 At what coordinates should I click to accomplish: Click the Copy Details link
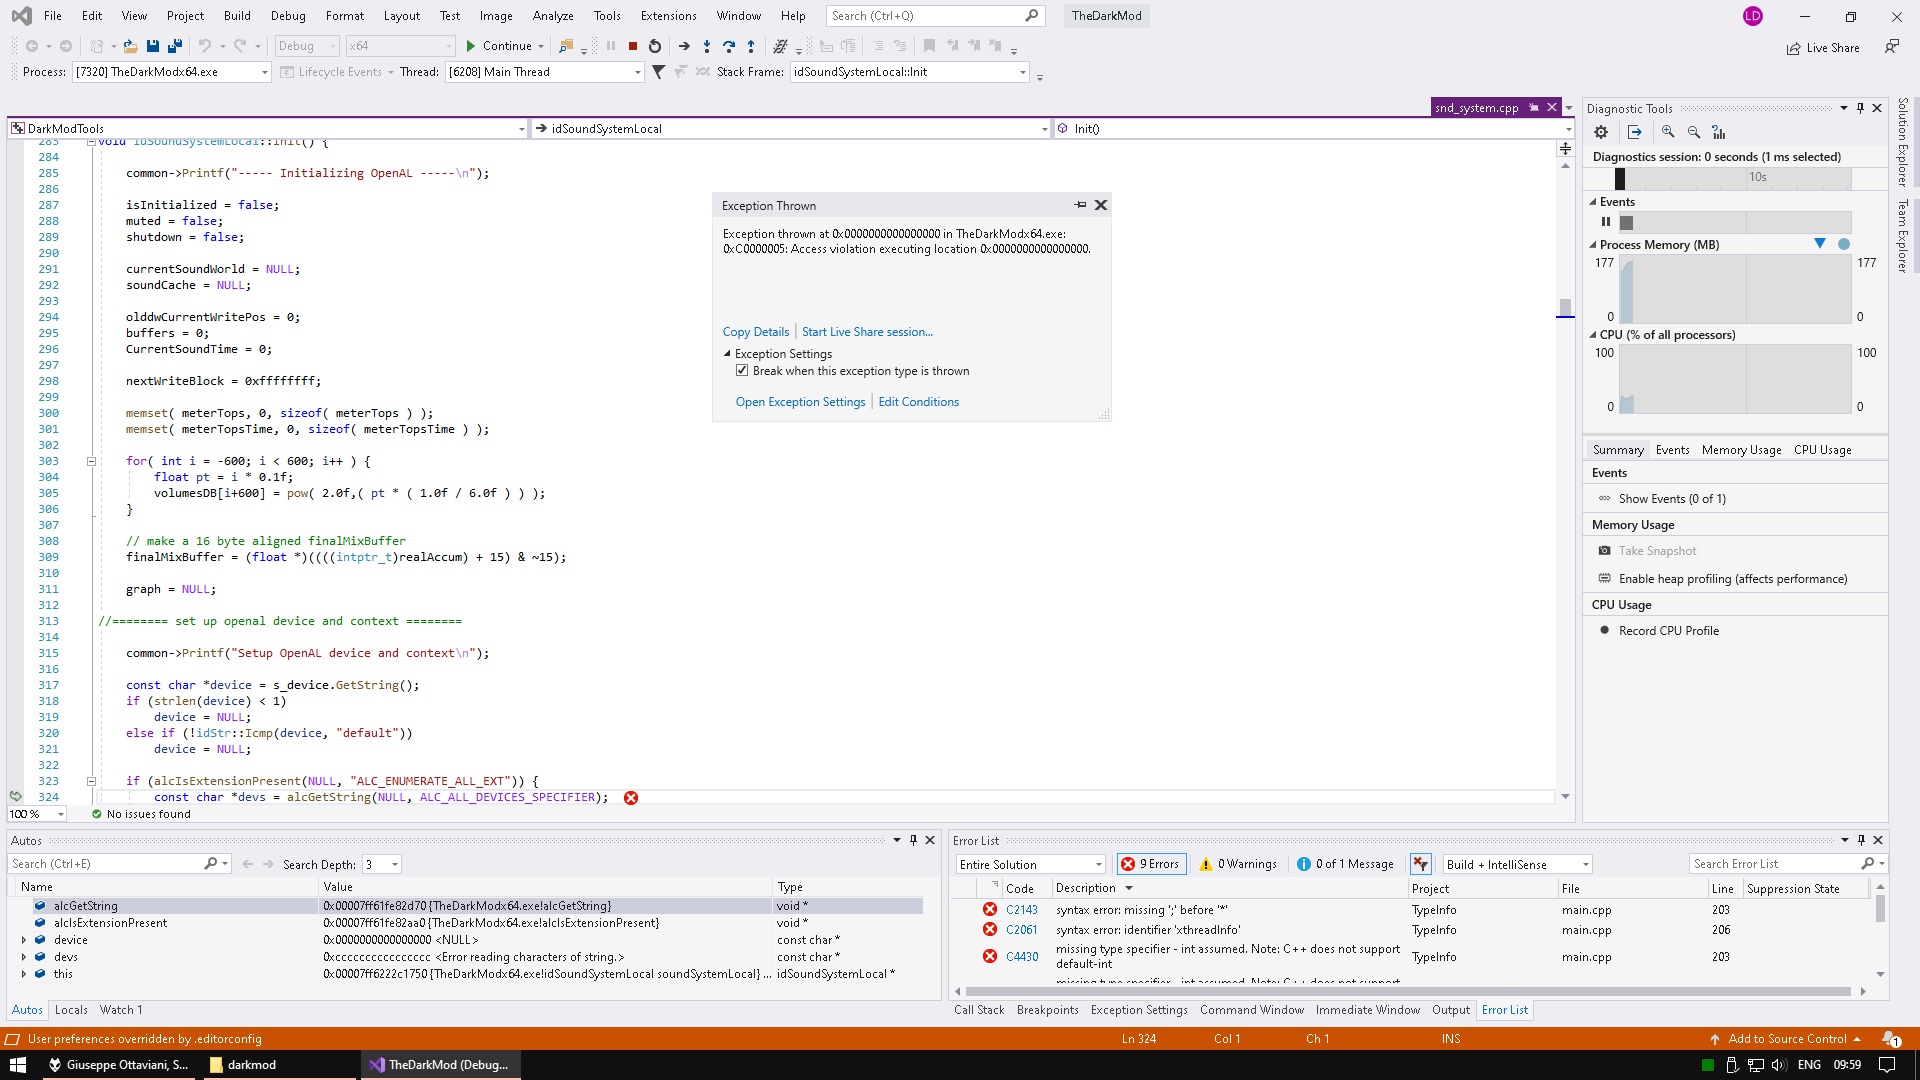[756, 332]
